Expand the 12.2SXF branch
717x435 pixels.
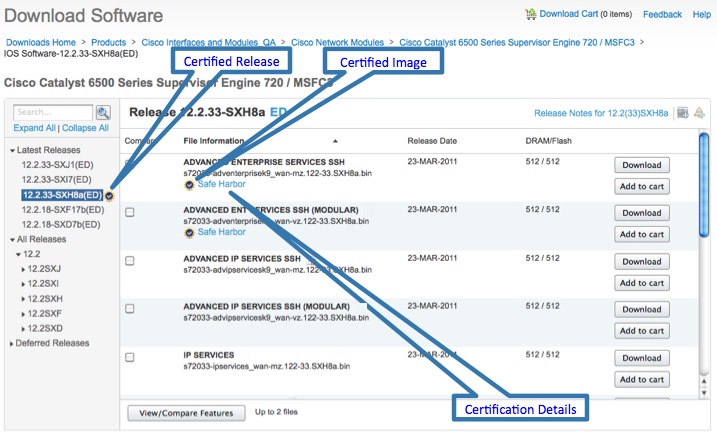click(23, 314)
